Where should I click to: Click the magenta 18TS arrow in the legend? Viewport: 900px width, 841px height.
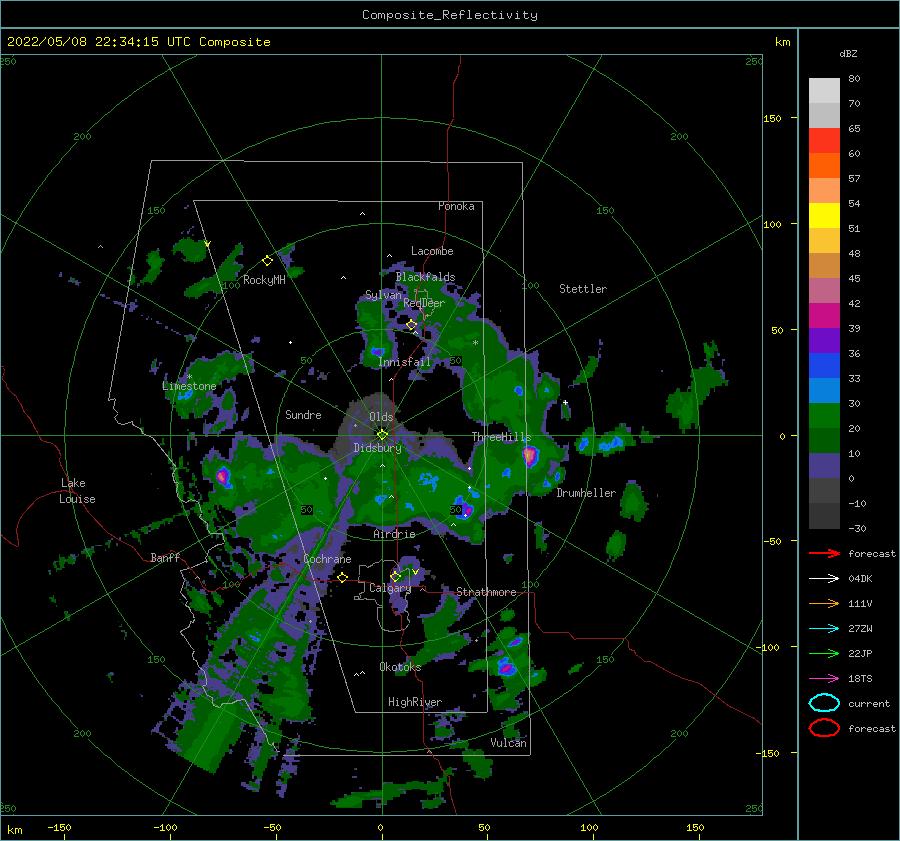[824, 679]
